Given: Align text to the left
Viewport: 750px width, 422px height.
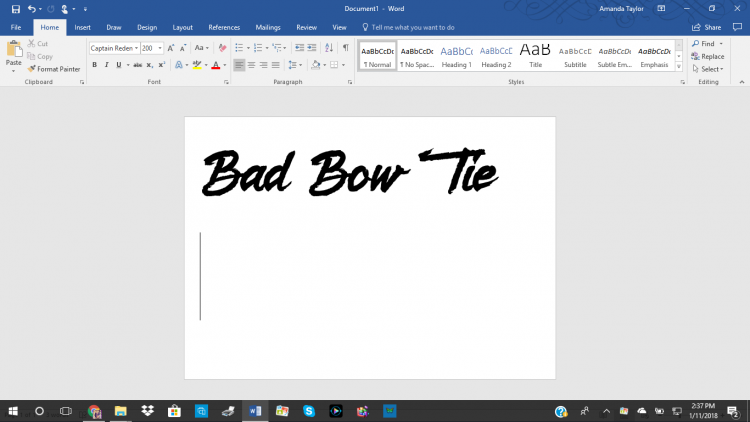Looking at the screenshot, I should coord(239,65).
